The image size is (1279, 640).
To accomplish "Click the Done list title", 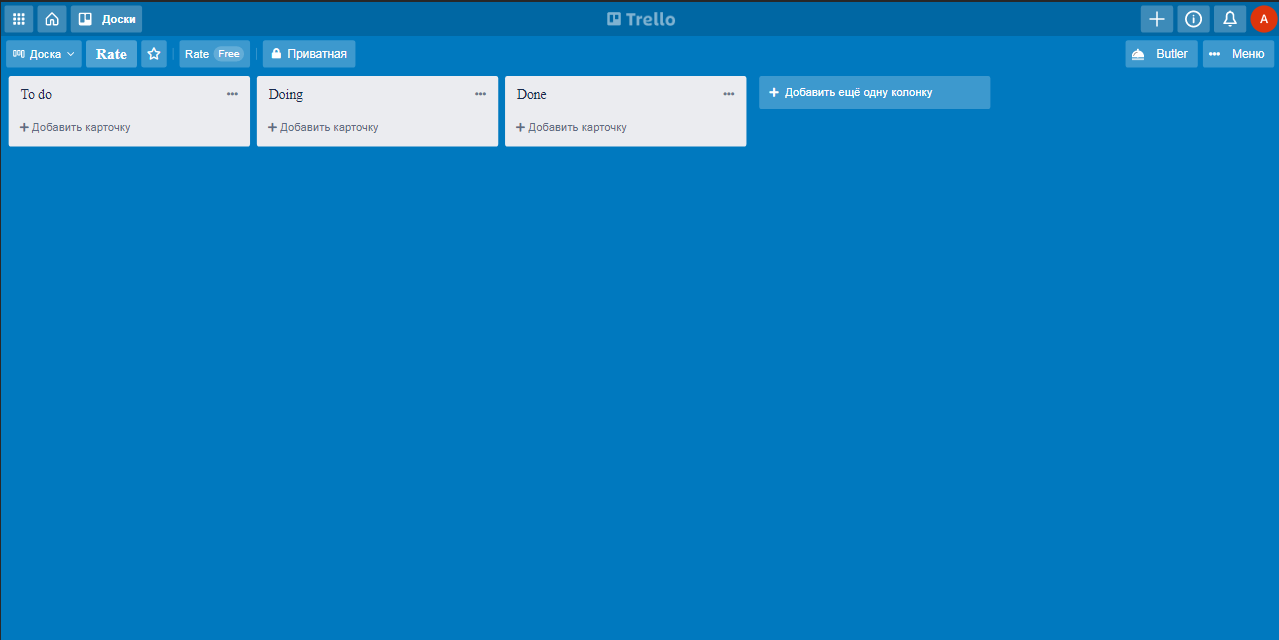I will pyautogui.click(x=532, y=94).
